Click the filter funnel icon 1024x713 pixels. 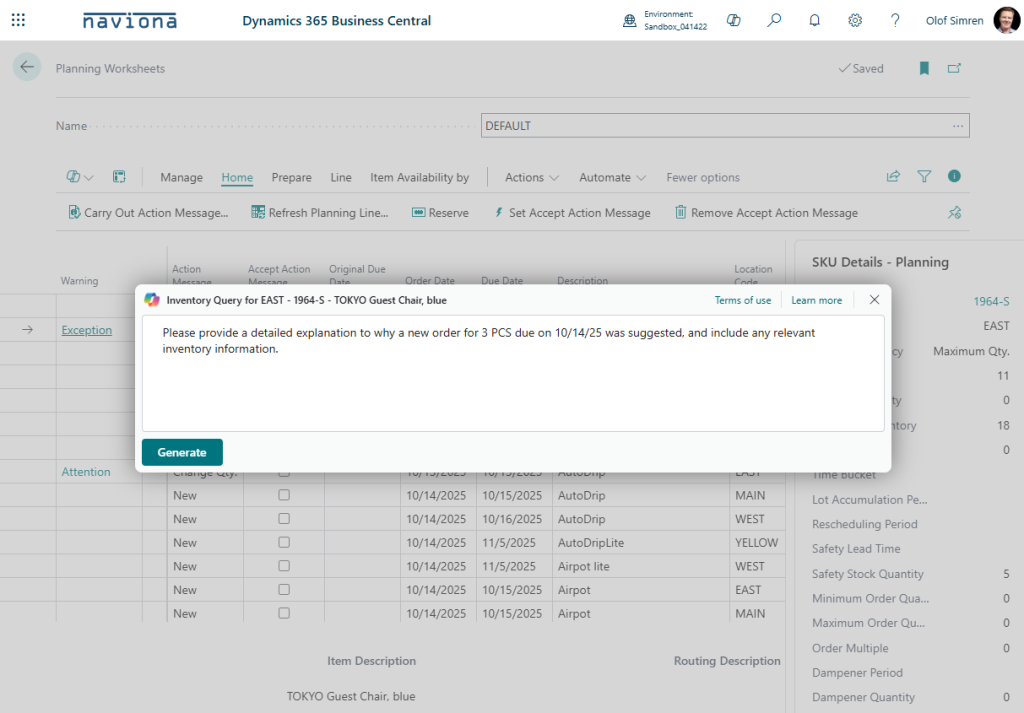[x=924, y=177]
